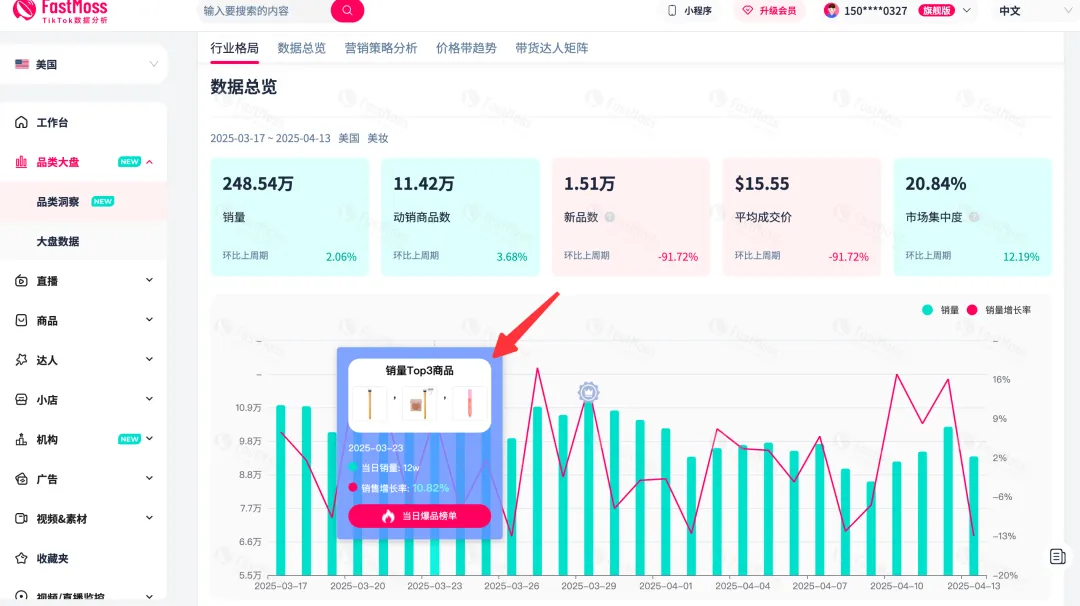Toggle the 销量增长率 legend series
The width and height of the screenshot is (1080, 606).
coord(999,310)
